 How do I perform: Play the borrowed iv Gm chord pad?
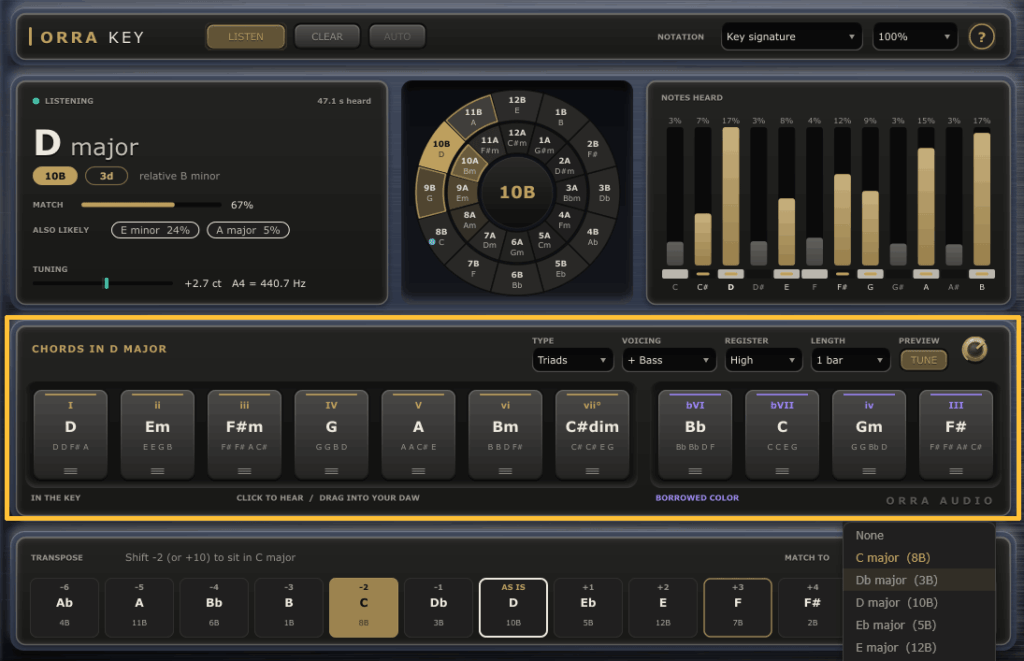(x=869, y=434)
